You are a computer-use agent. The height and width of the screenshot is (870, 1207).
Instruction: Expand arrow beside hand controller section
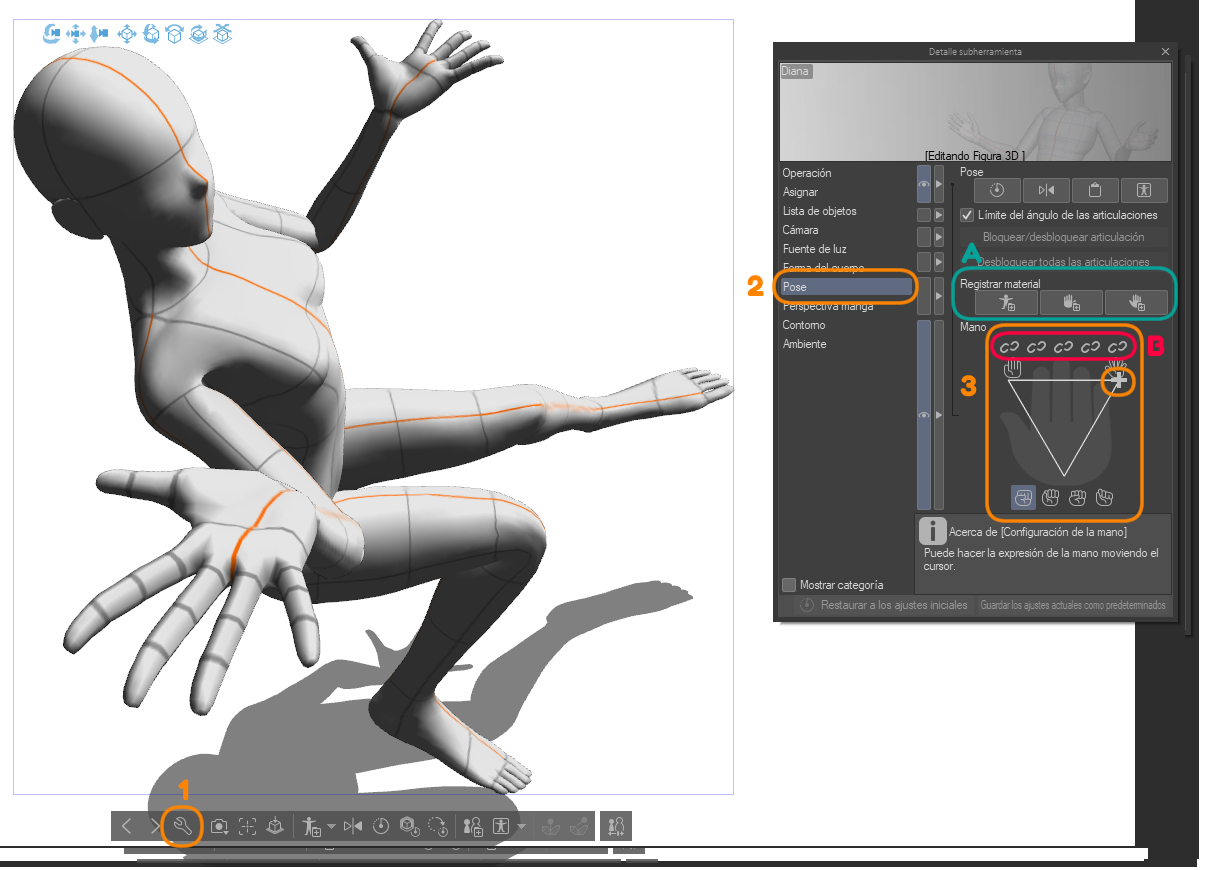point(939,414)
